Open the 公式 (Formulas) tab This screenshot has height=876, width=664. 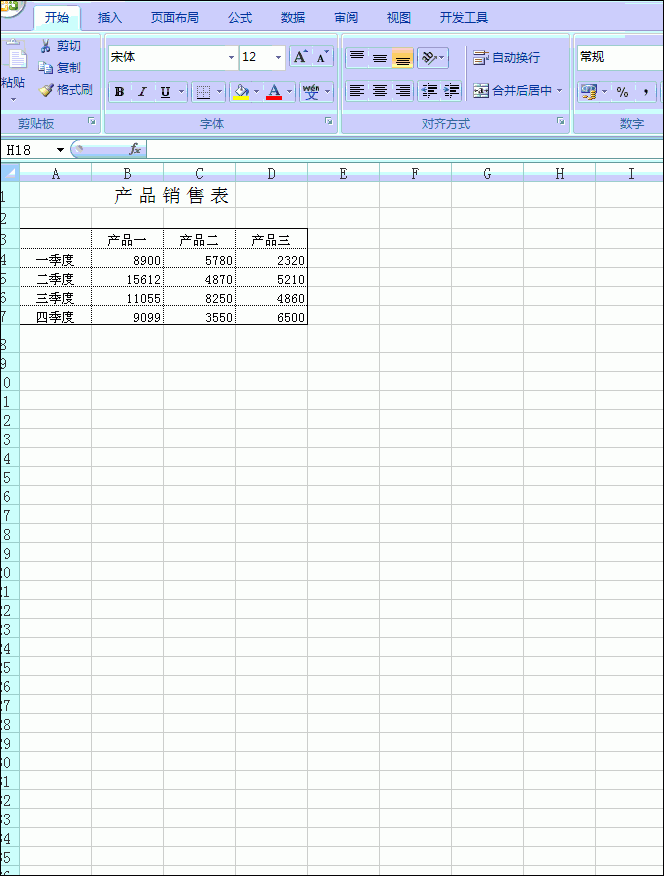click(x=240, y=17)
